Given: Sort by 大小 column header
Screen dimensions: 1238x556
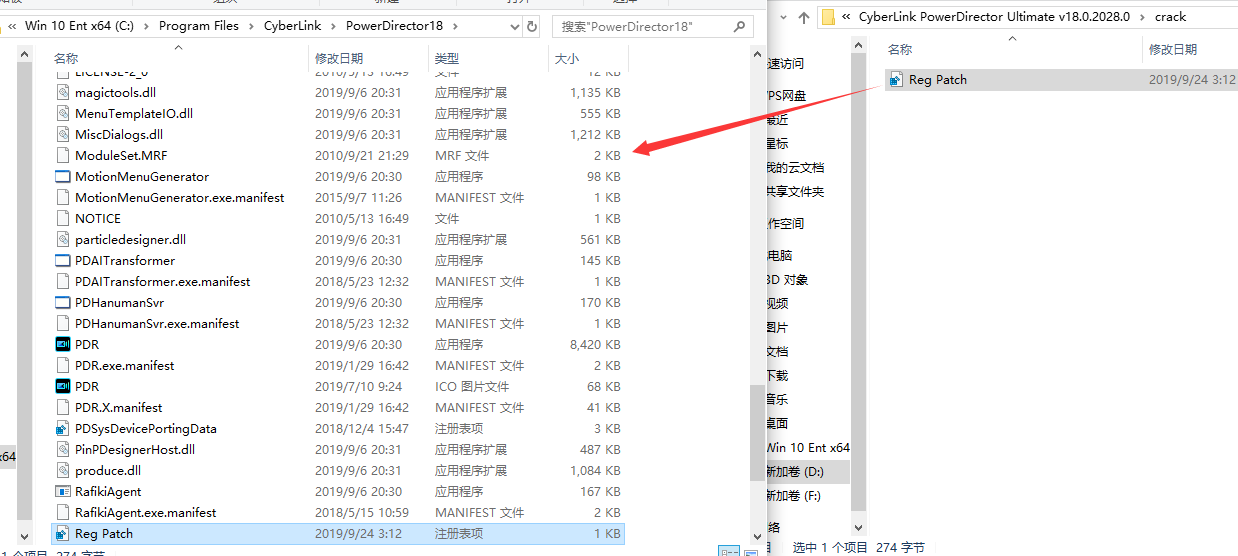Looking at the screenshot, I should pos(566,59).
